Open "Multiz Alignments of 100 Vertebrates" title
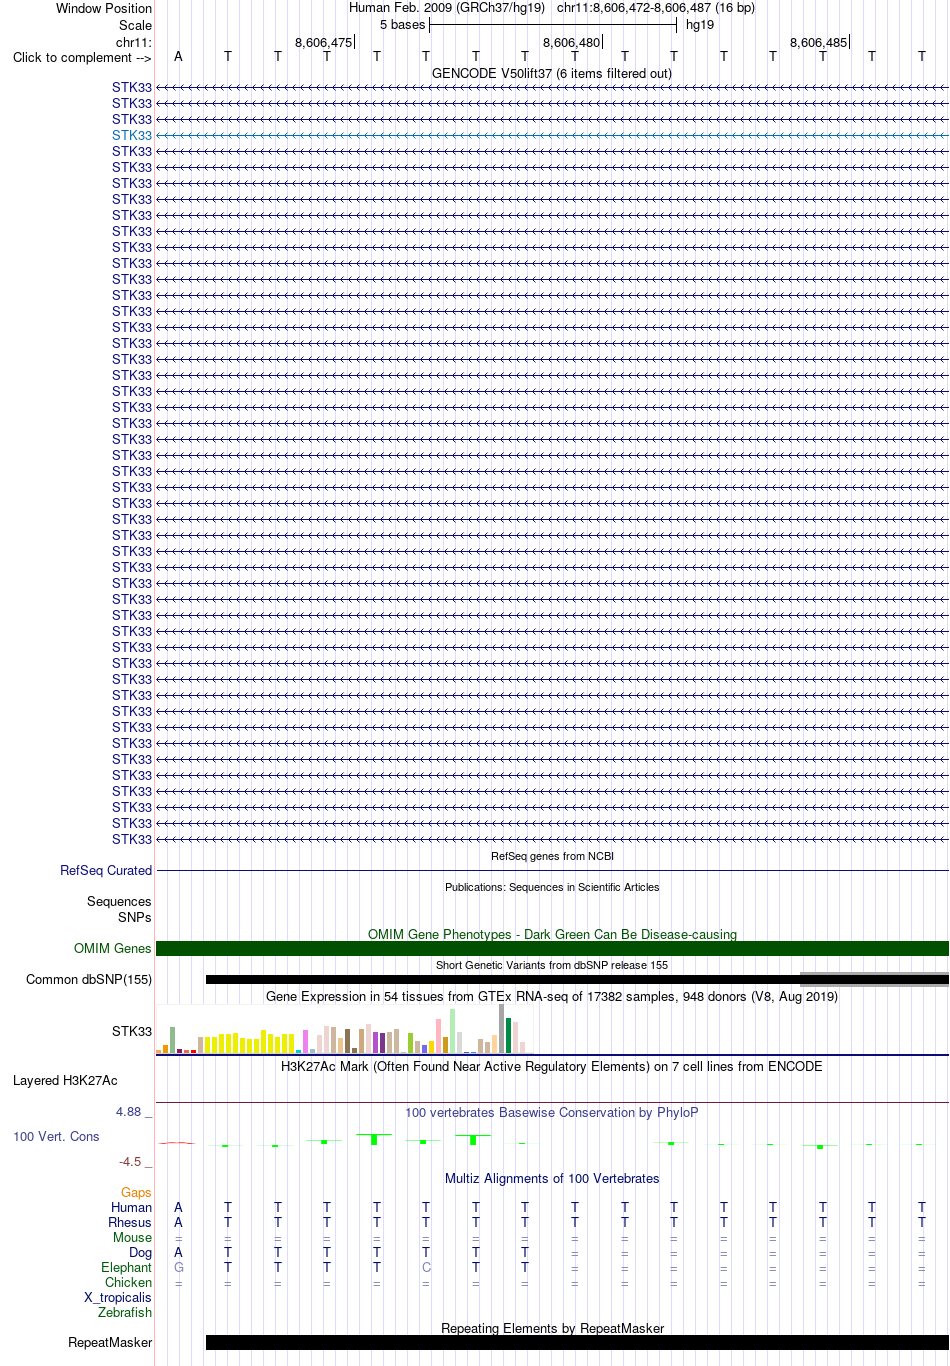The width and height of the screenshot is (950, 1366). [x=552, y=1178]
